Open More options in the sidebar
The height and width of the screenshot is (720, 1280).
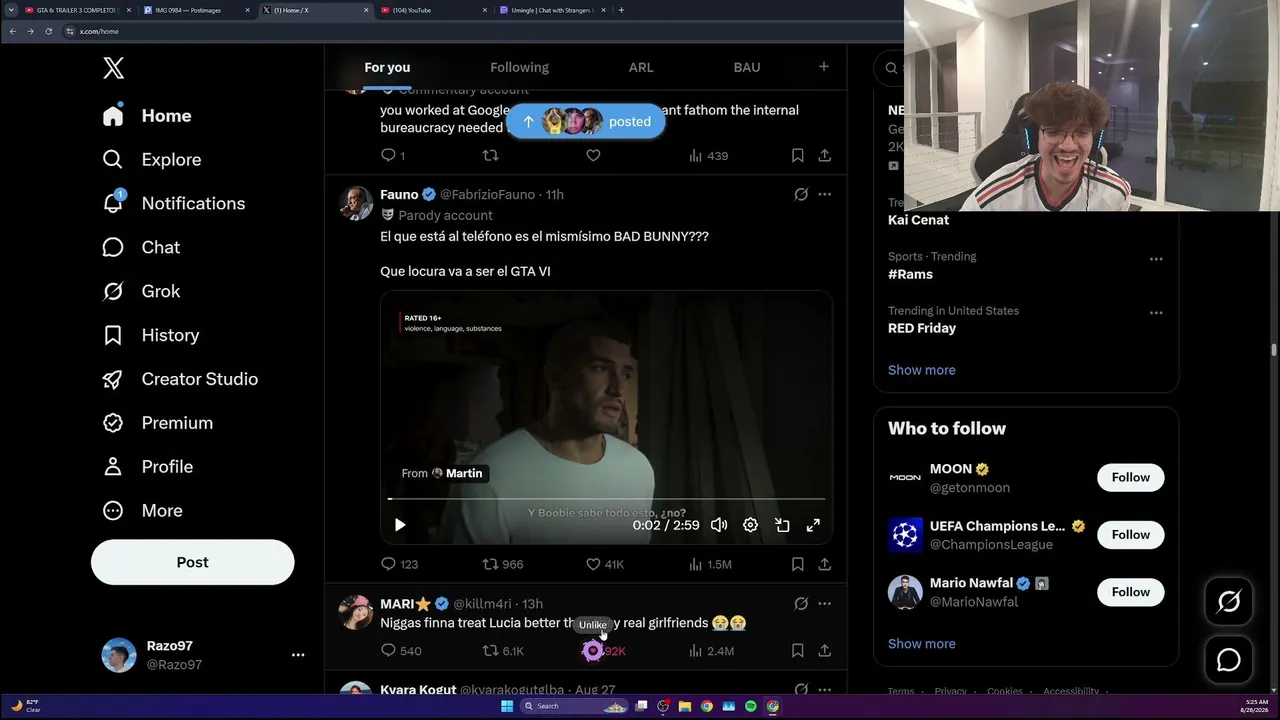tap(143, 511)
